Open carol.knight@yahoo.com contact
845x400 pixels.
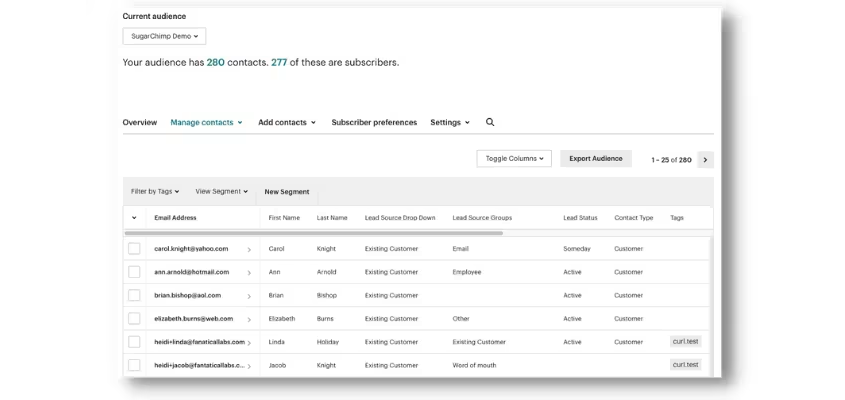click(x=191, y=249)
